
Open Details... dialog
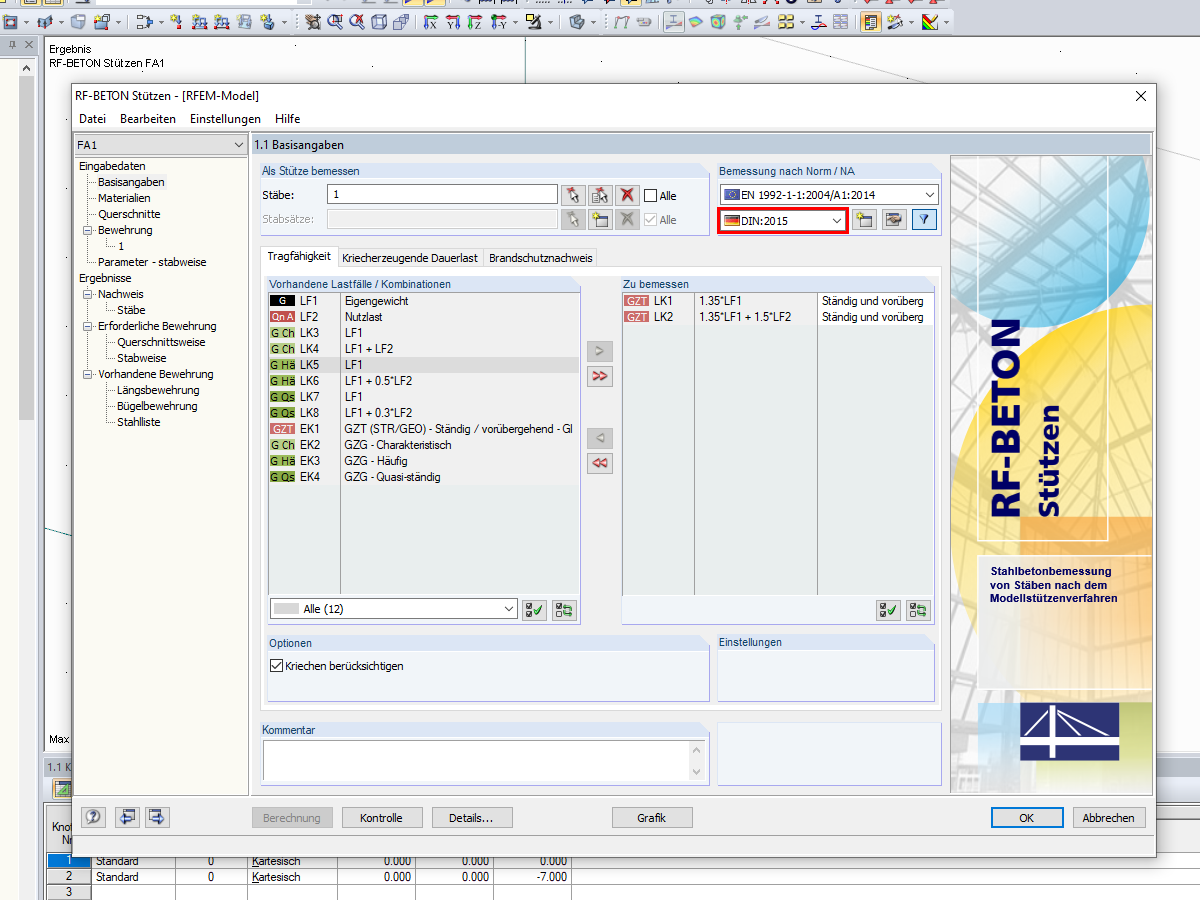[x=472, y=818]
